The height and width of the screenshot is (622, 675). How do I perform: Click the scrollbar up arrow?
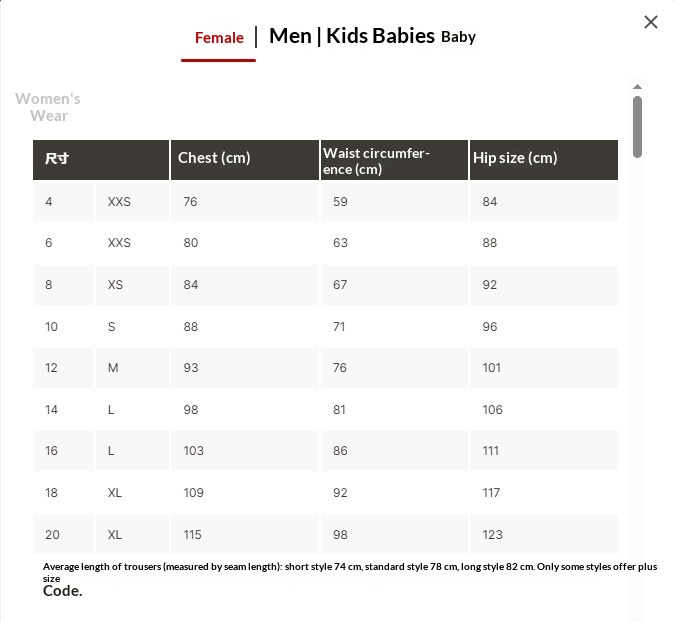click(x=637, y=87)
